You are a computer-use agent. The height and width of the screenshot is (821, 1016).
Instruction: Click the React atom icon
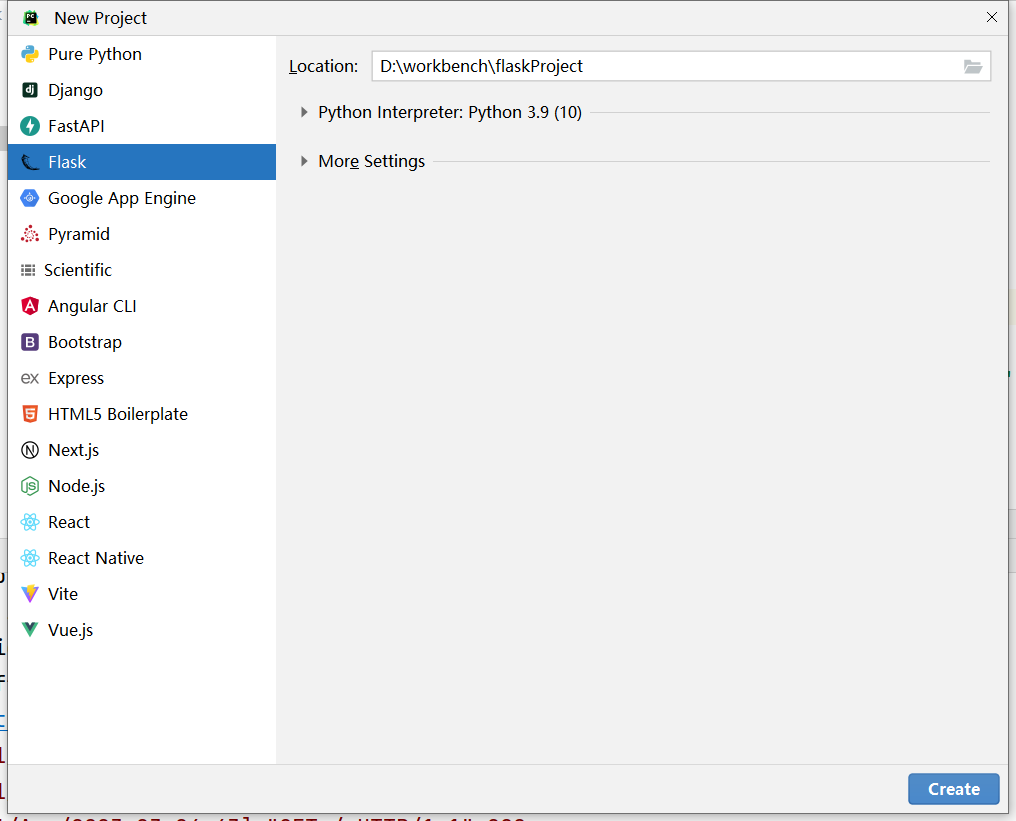30,522
